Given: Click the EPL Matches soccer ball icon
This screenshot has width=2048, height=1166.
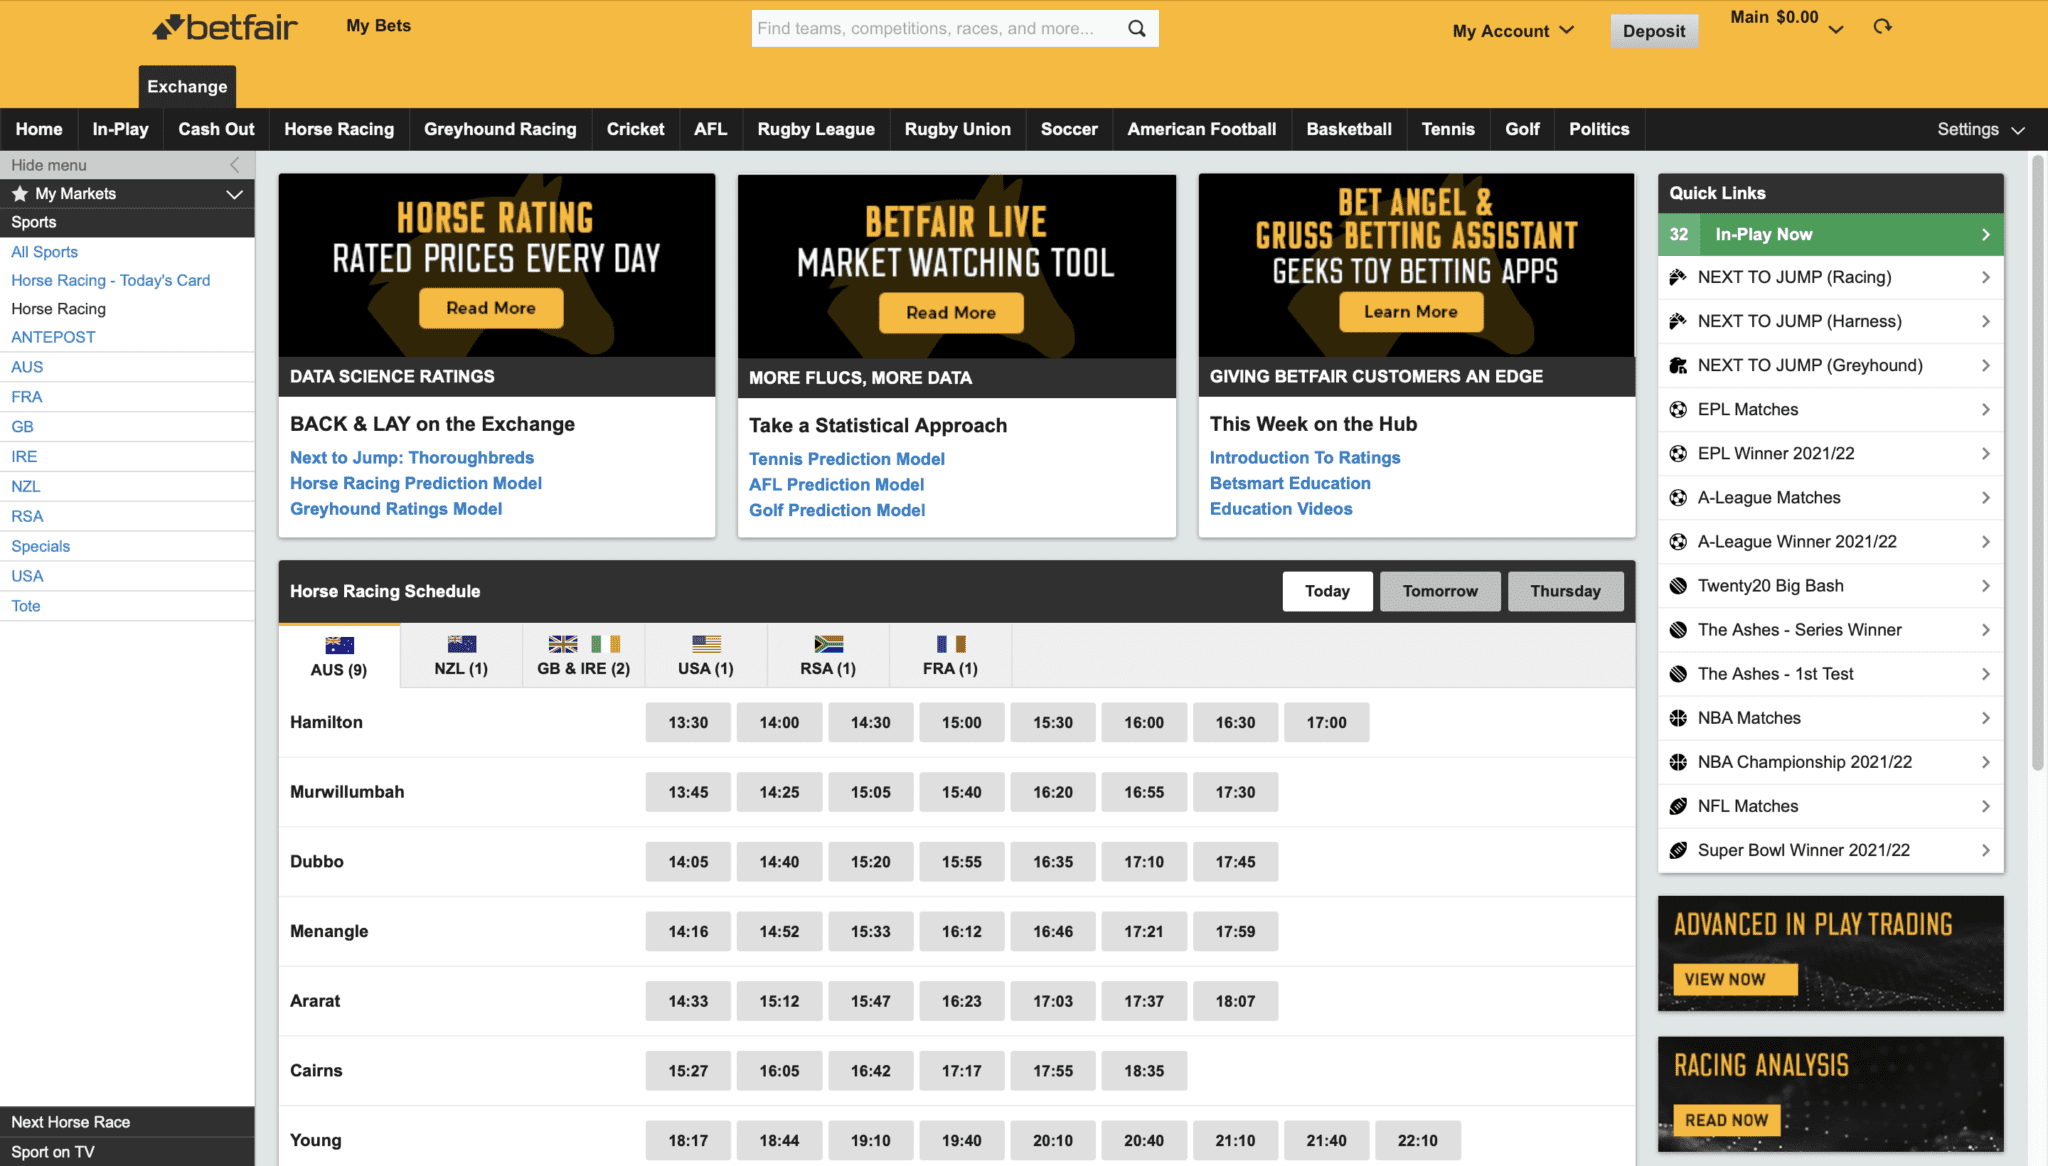Looking at the screenshot, I should point(1678,409).
